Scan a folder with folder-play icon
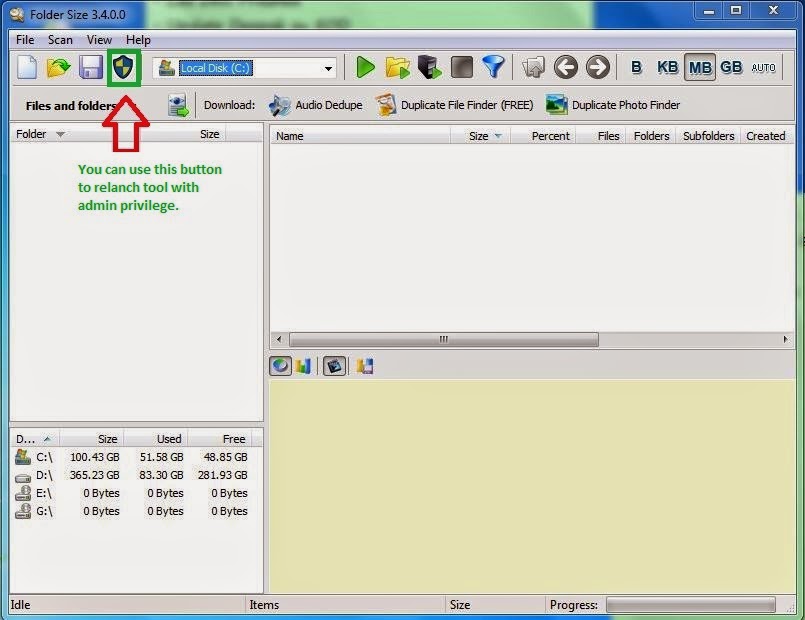Image resolution: width=805 pixels, height=620 pixels. pyautogui.click(x=397, y=67)
